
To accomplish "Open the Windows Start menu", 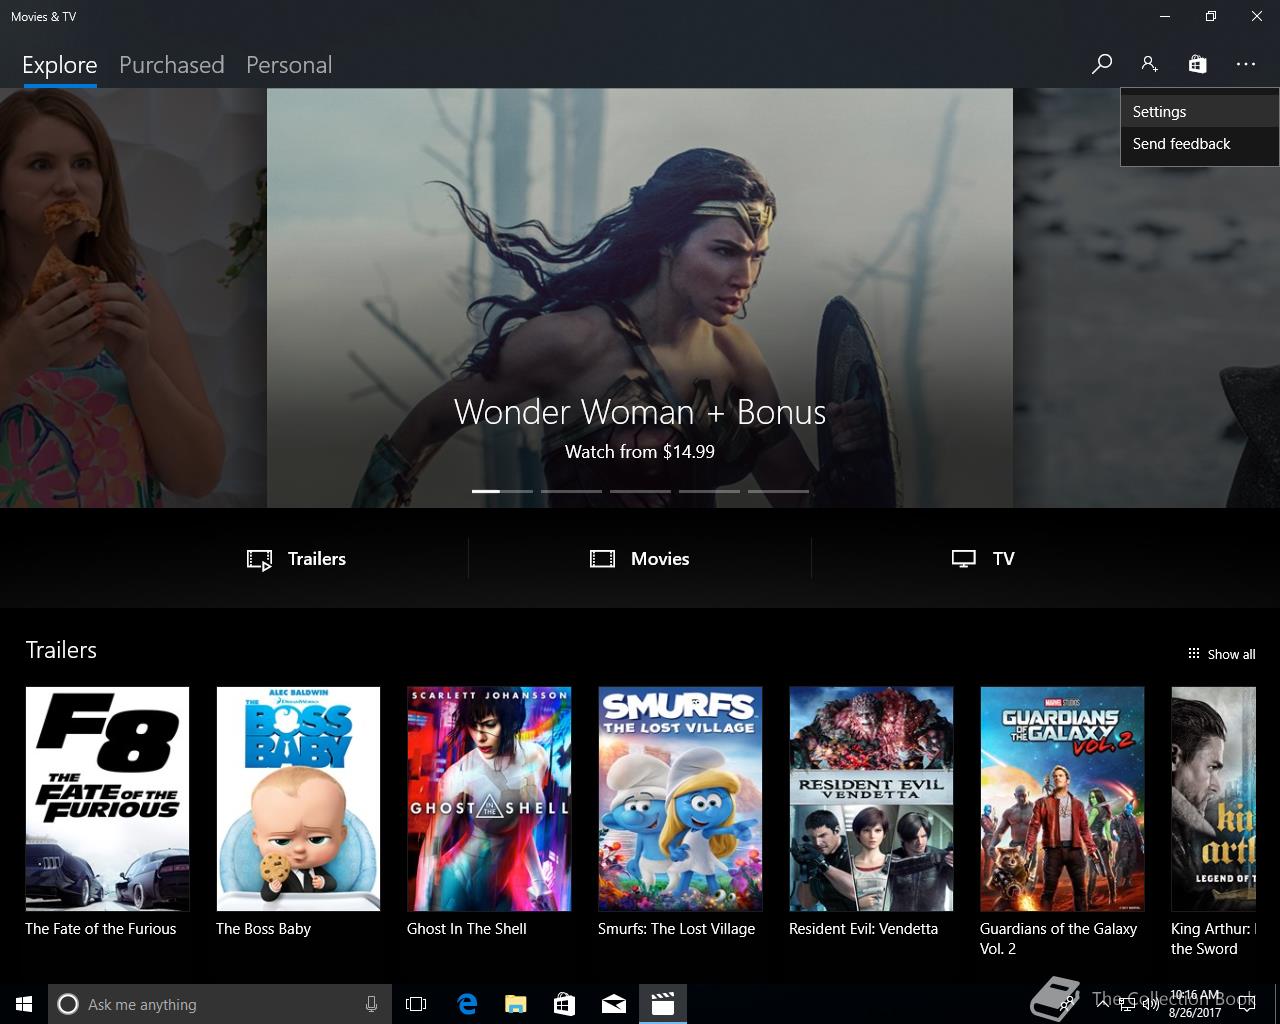I will (24, 1004).
